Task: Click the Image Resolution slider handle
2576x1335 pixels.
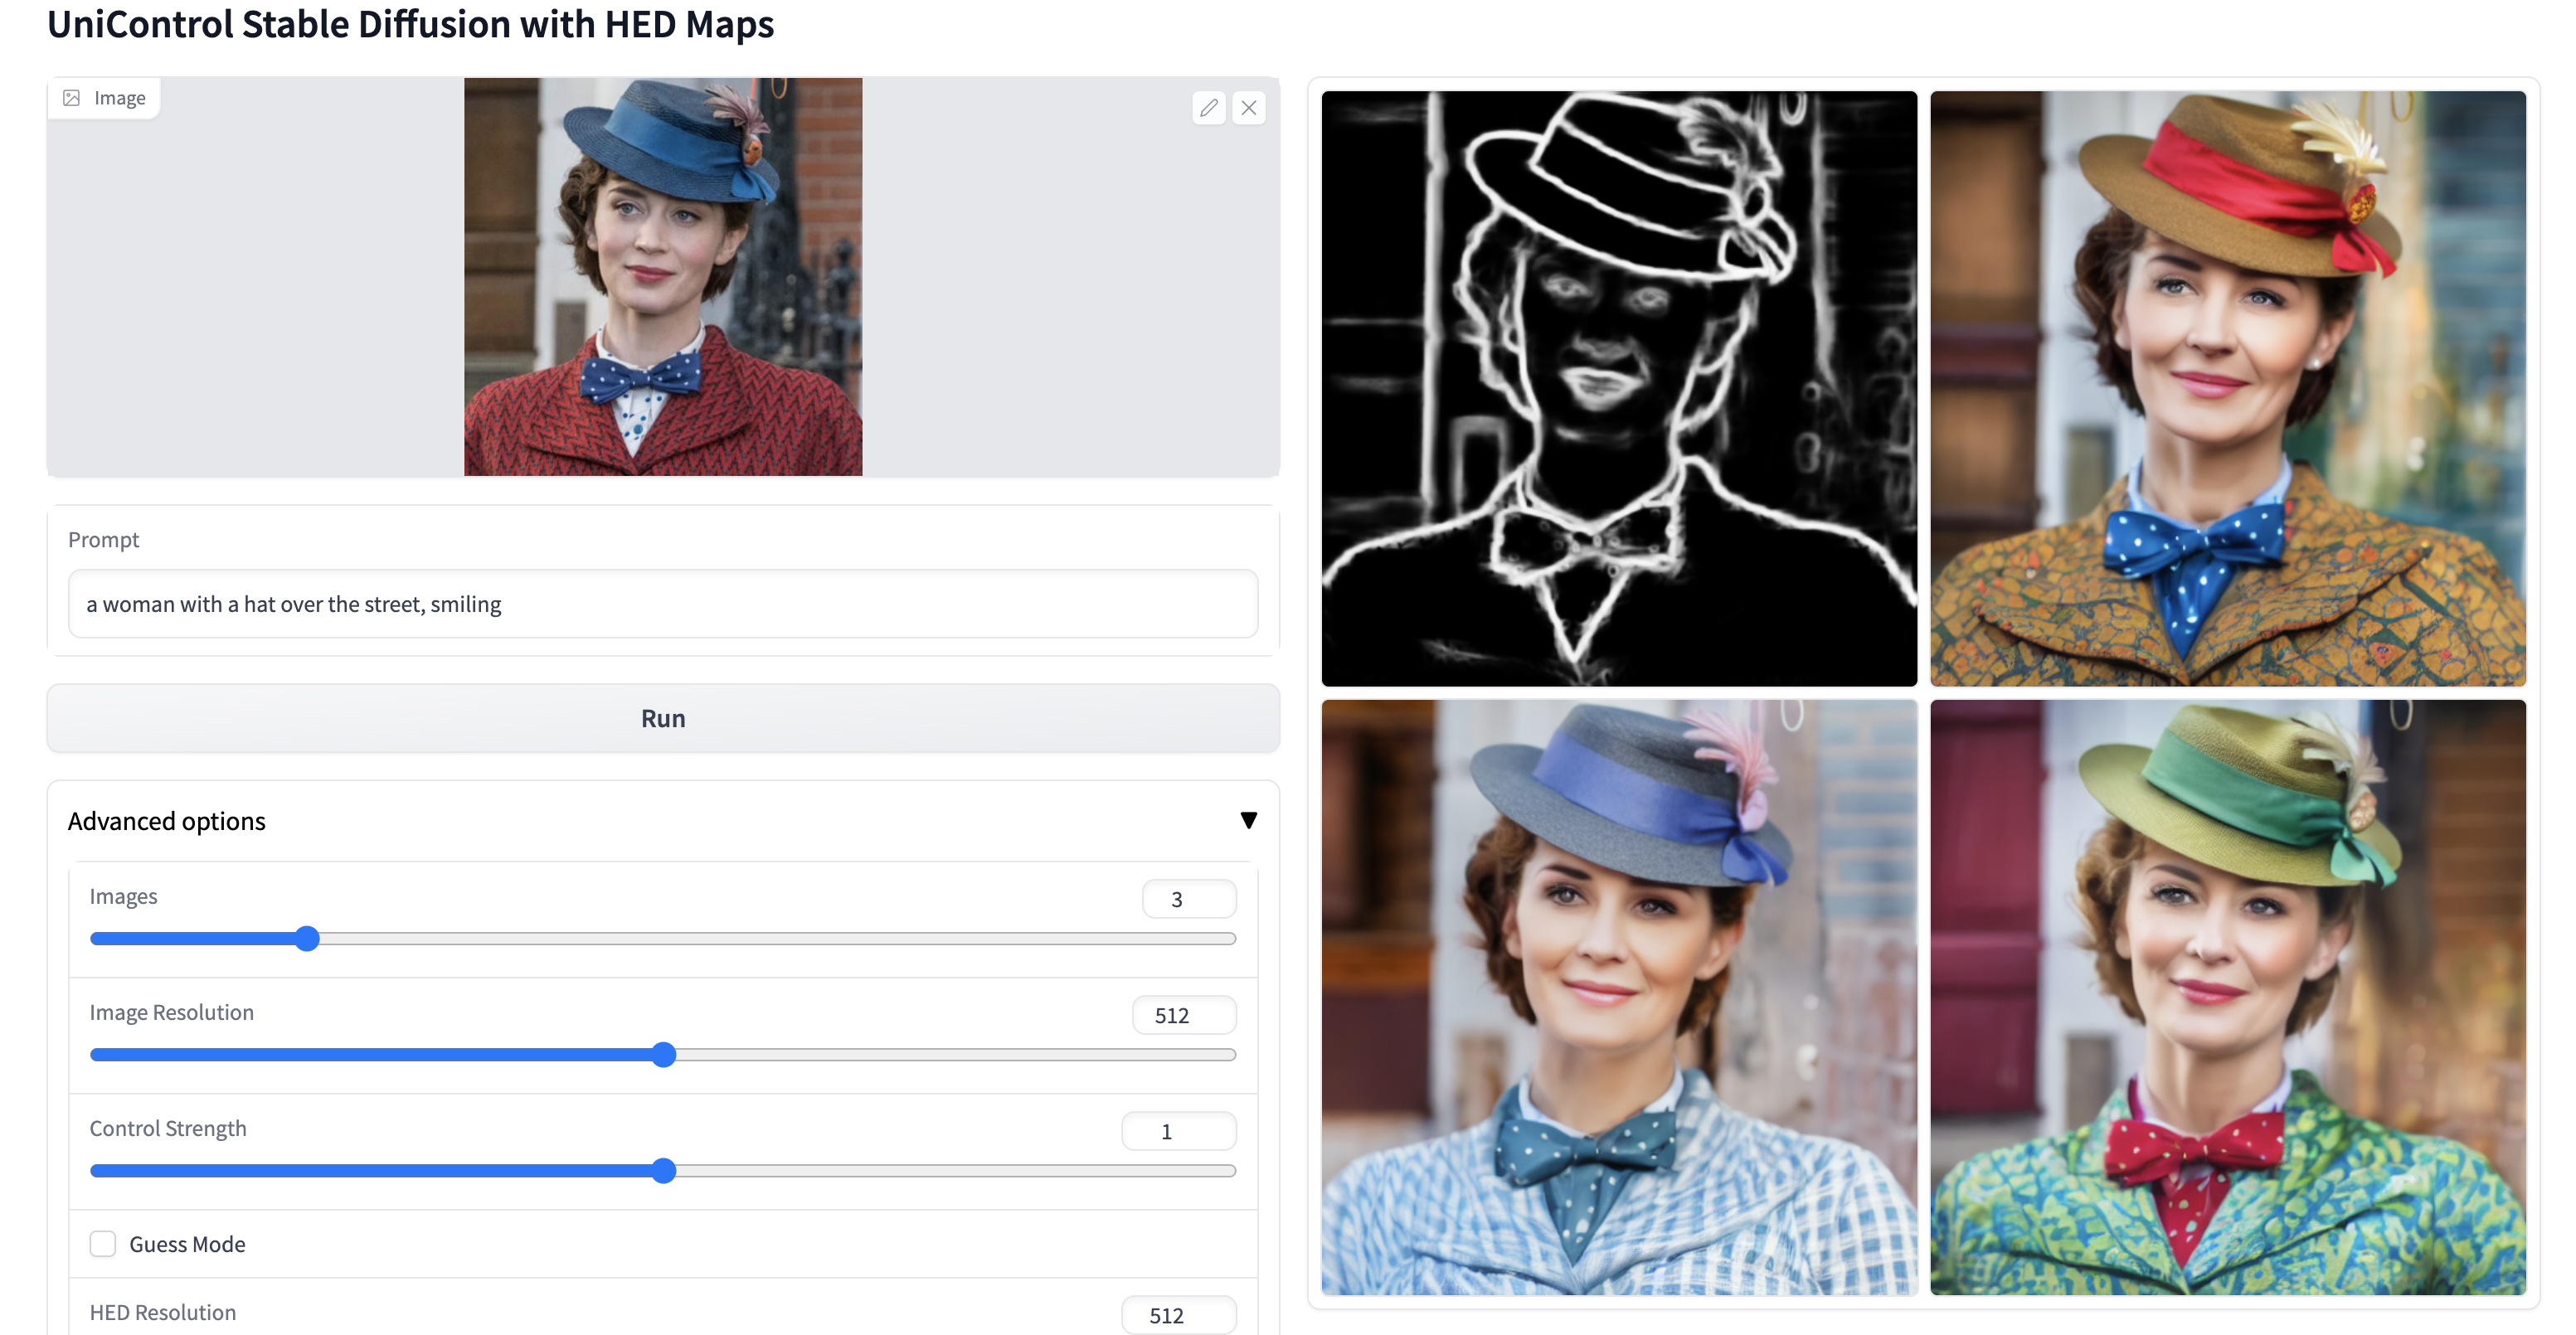Action: tap(663, 1054)
